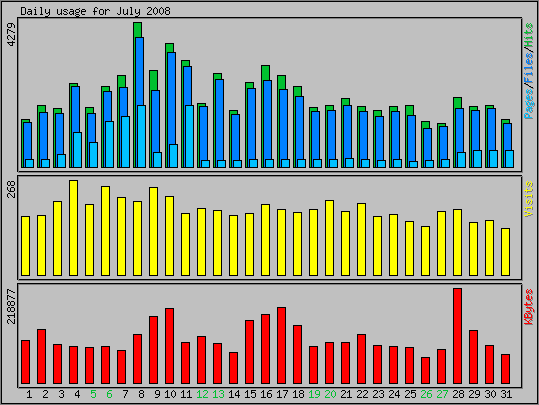Click day label 3 on the x-axis
Viewport: 539px width, 405px height.
click(61, 394)
